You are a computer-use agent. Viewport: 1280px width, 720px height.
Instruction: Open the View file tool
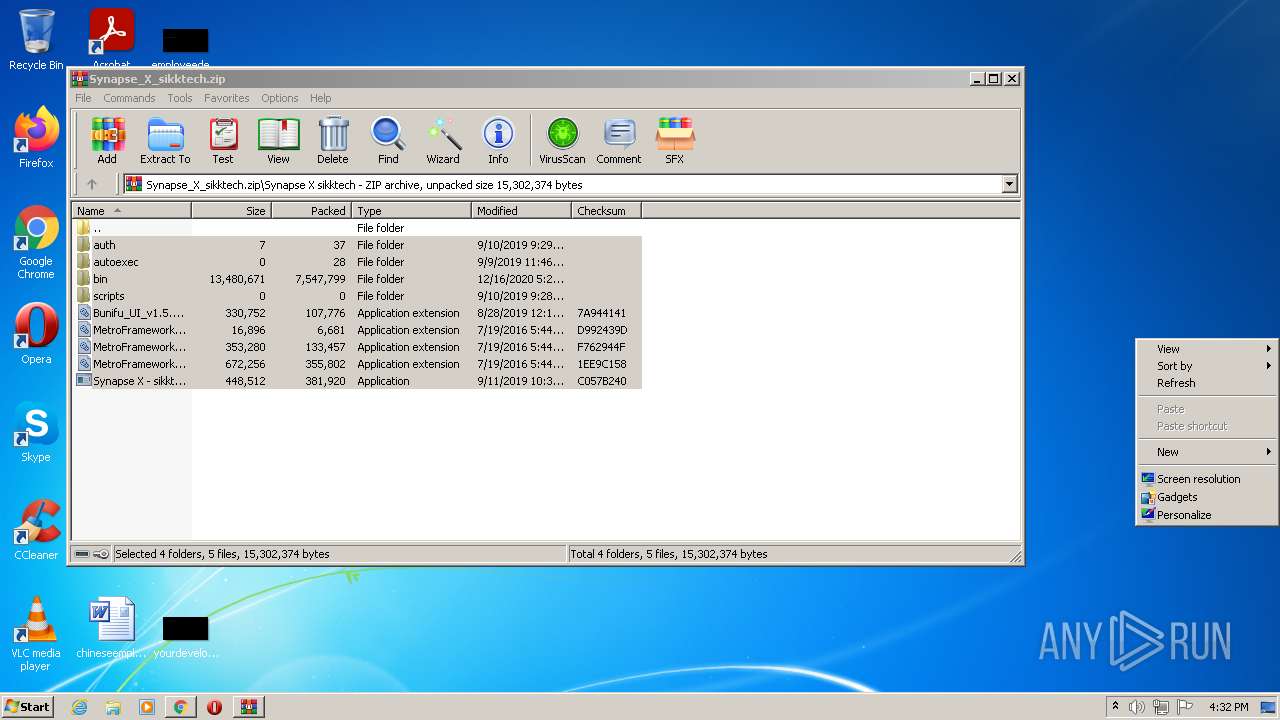click(278, 141)
